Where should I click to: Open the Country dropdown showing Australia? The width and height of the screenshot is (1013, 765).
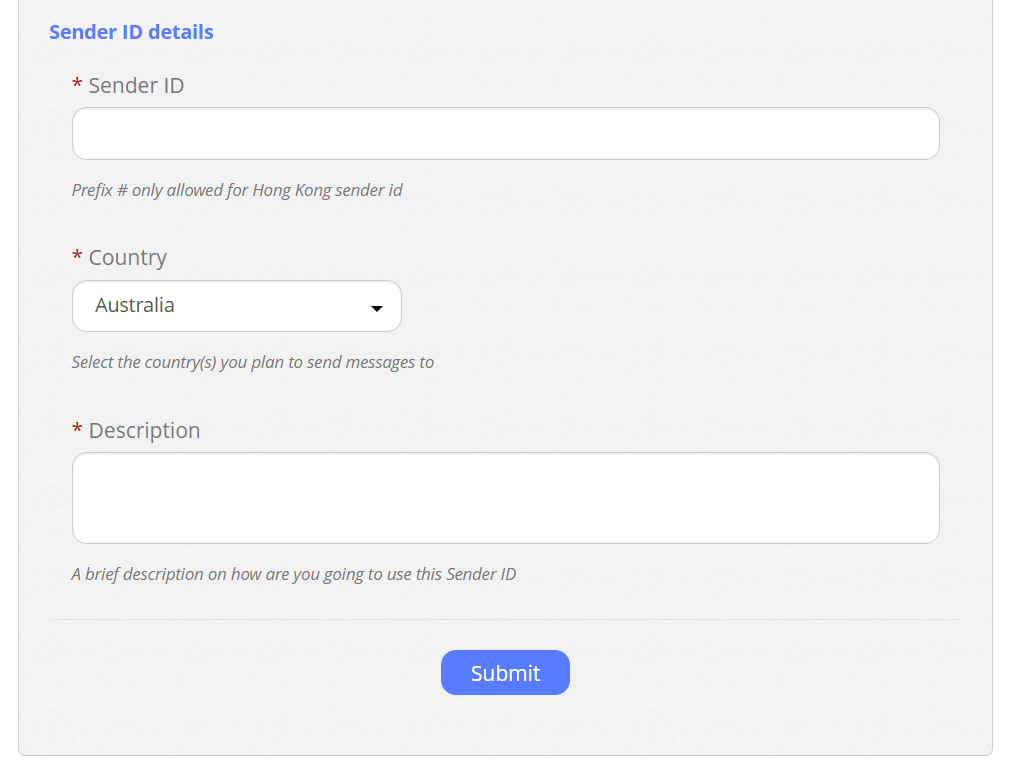tap(236, 306)
